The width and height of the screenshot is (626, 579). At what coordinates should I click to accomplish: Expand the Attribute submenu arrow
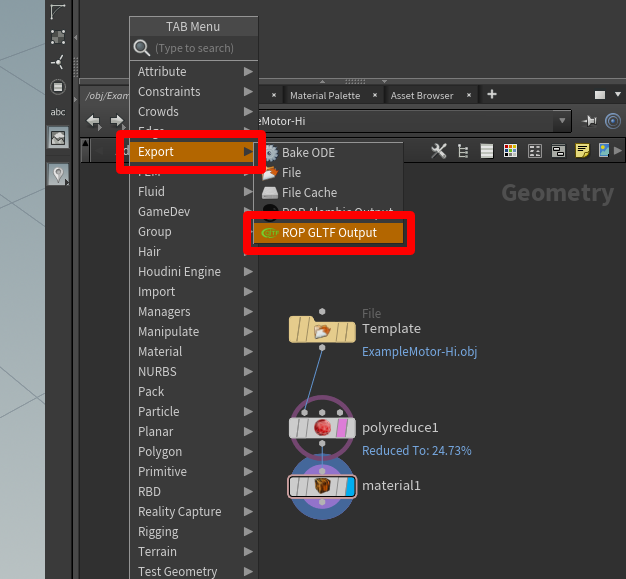pos(247,72)
